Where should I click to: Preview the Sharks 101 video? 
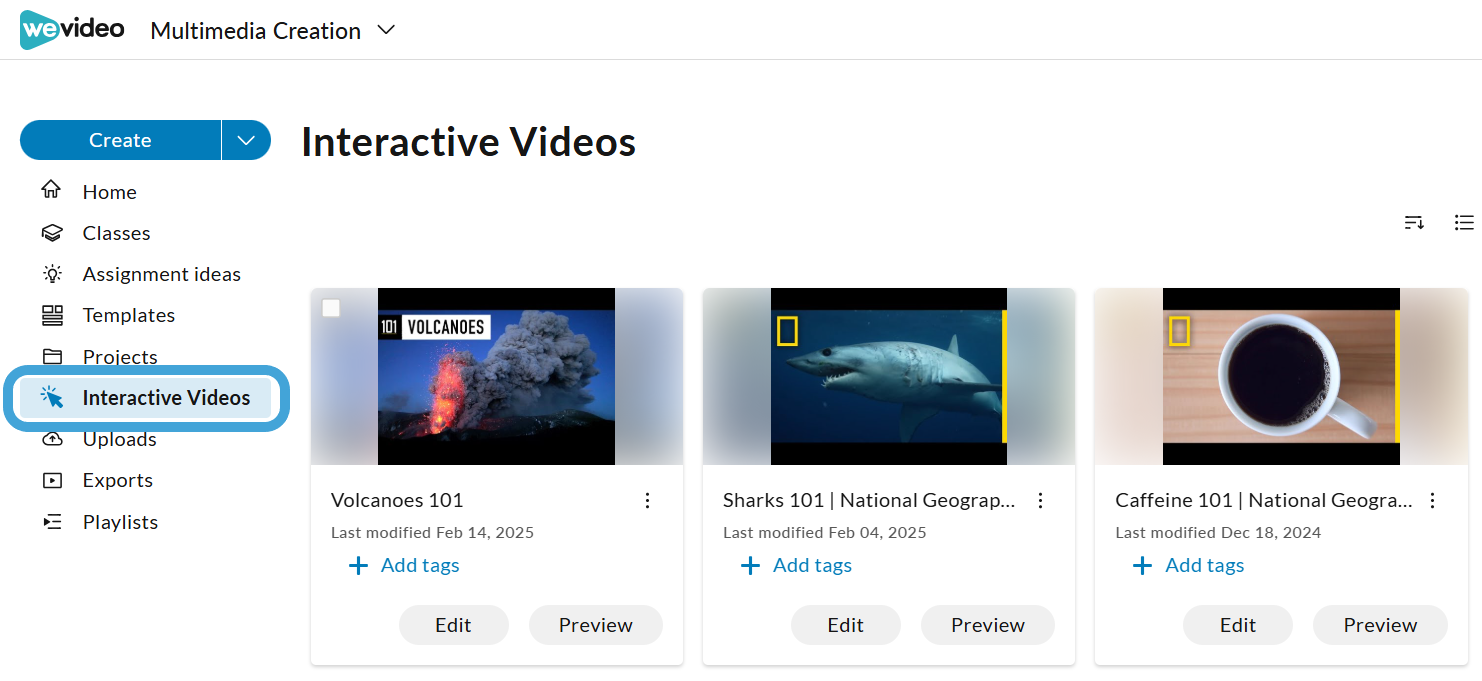(x=987, y=625)
